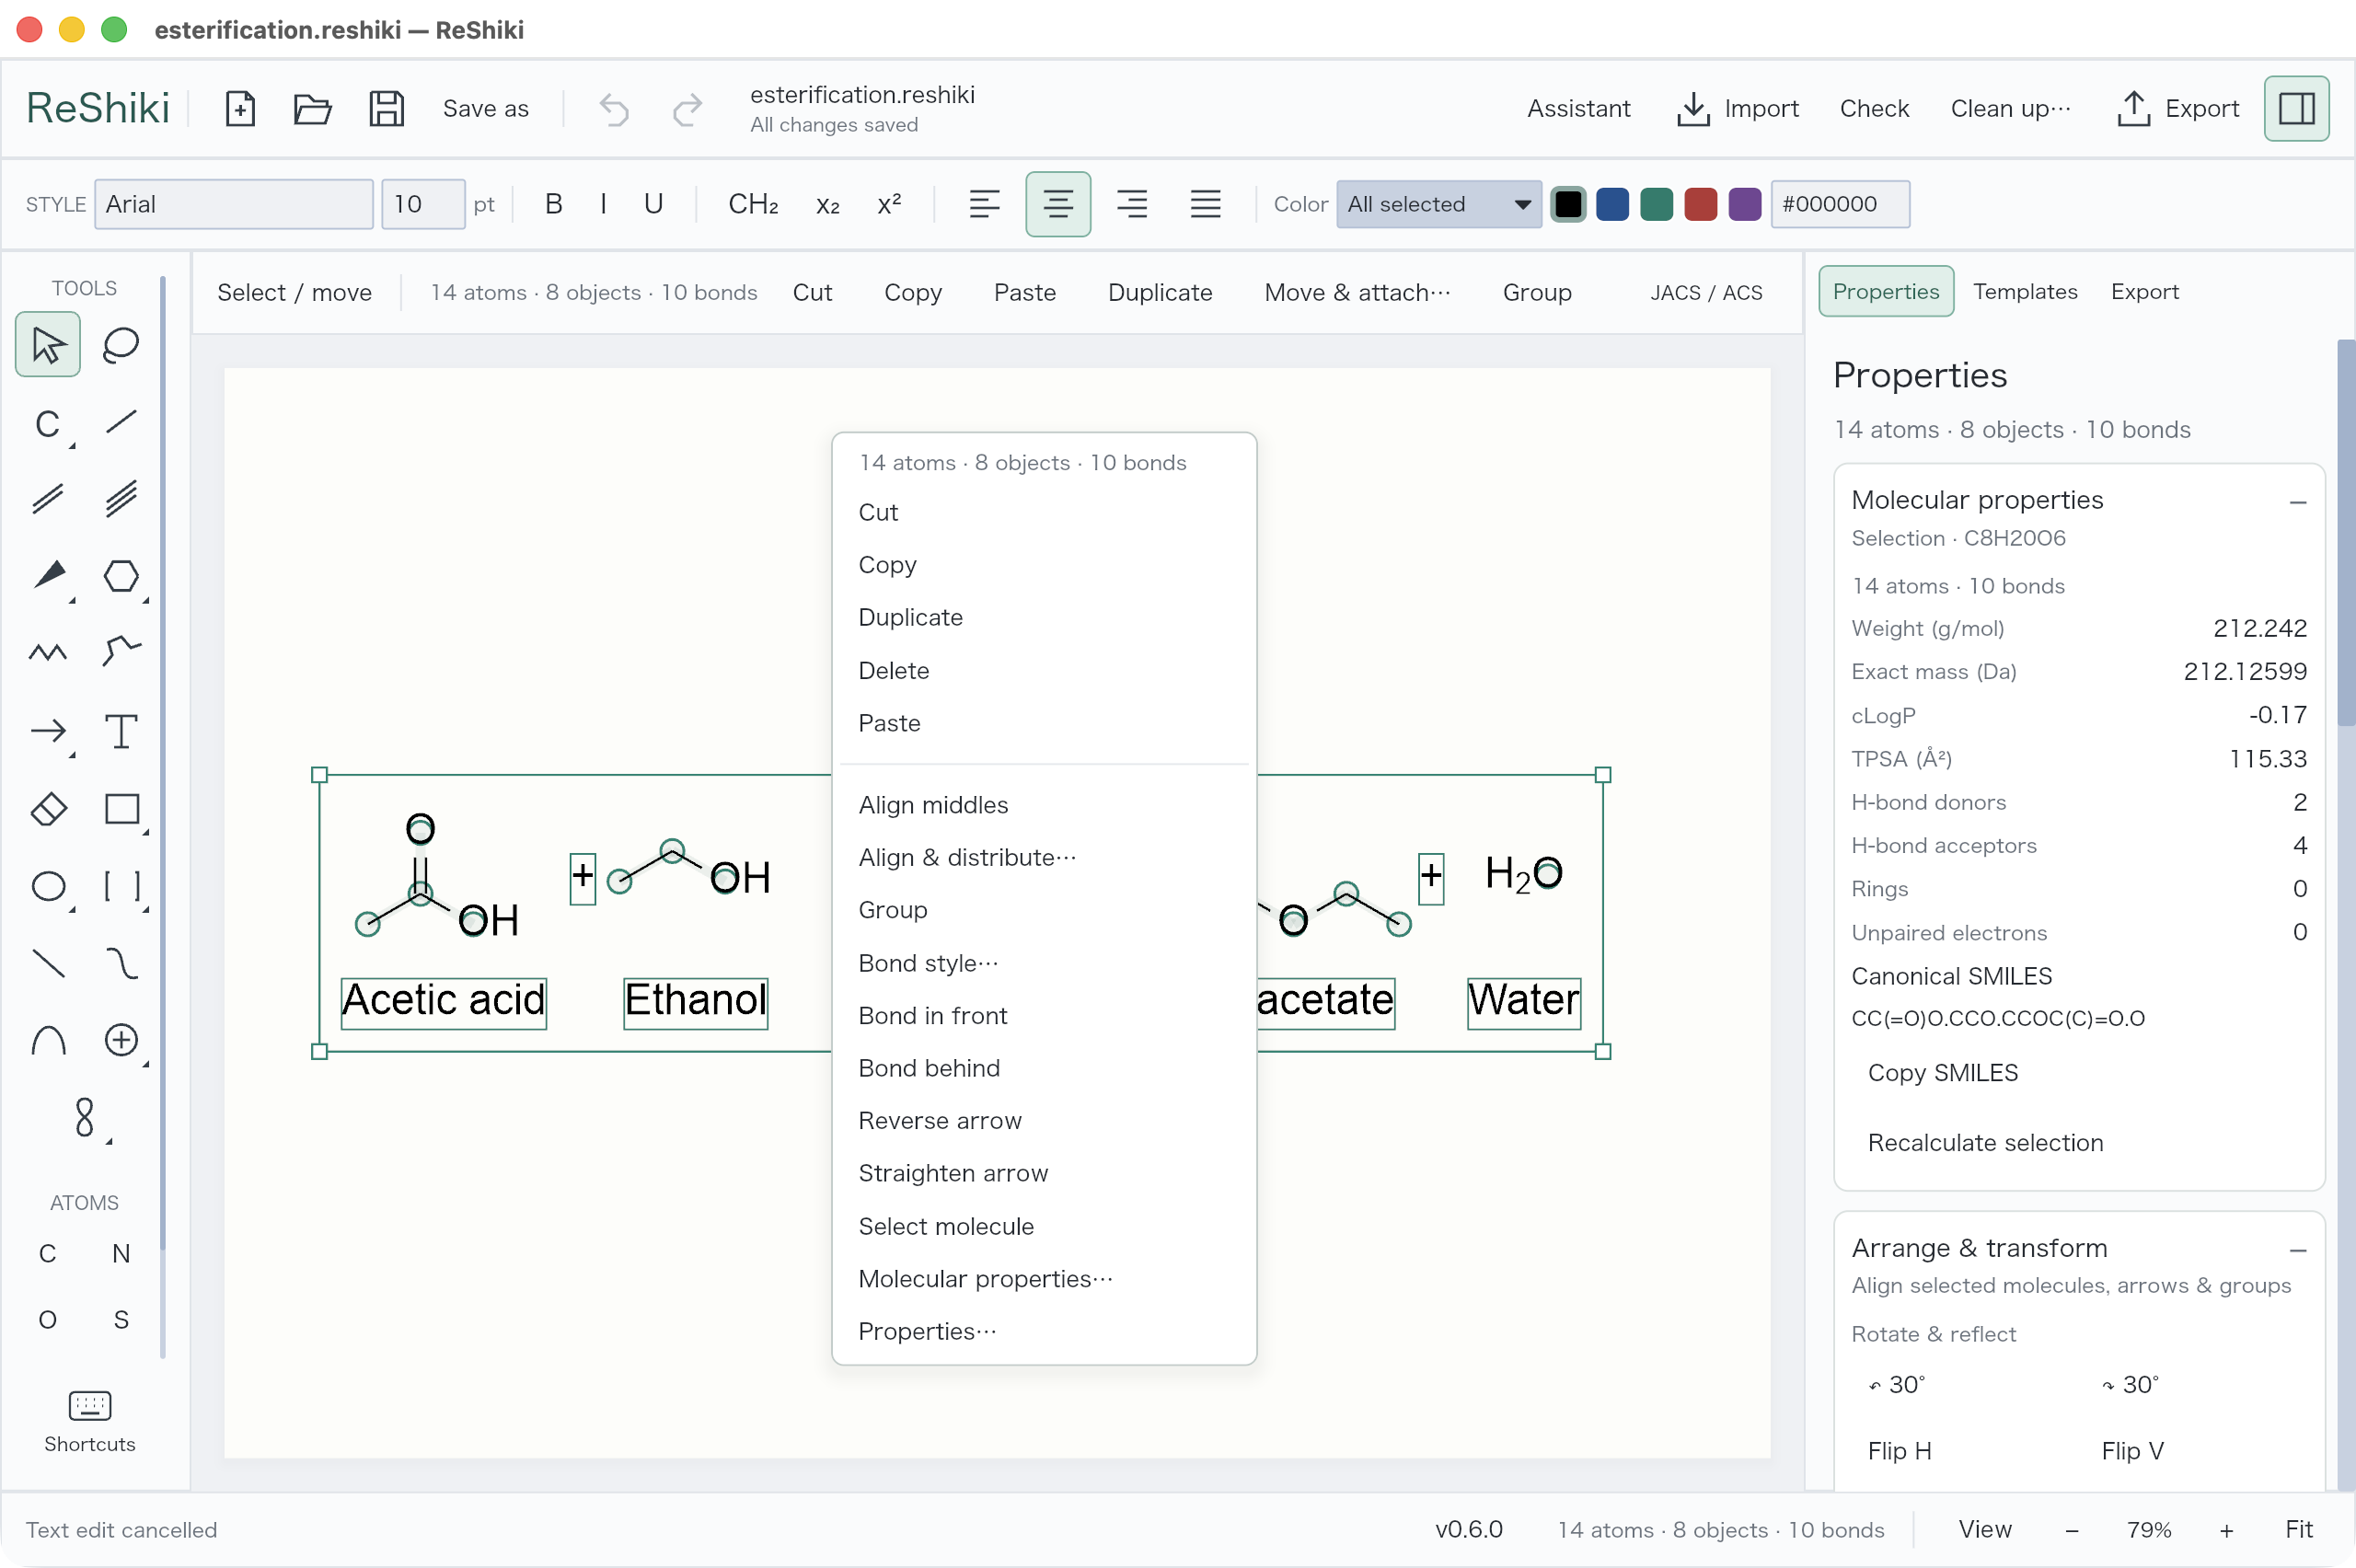
Task: Select the hexagon ring tool
Action: (x=121, y=576)
